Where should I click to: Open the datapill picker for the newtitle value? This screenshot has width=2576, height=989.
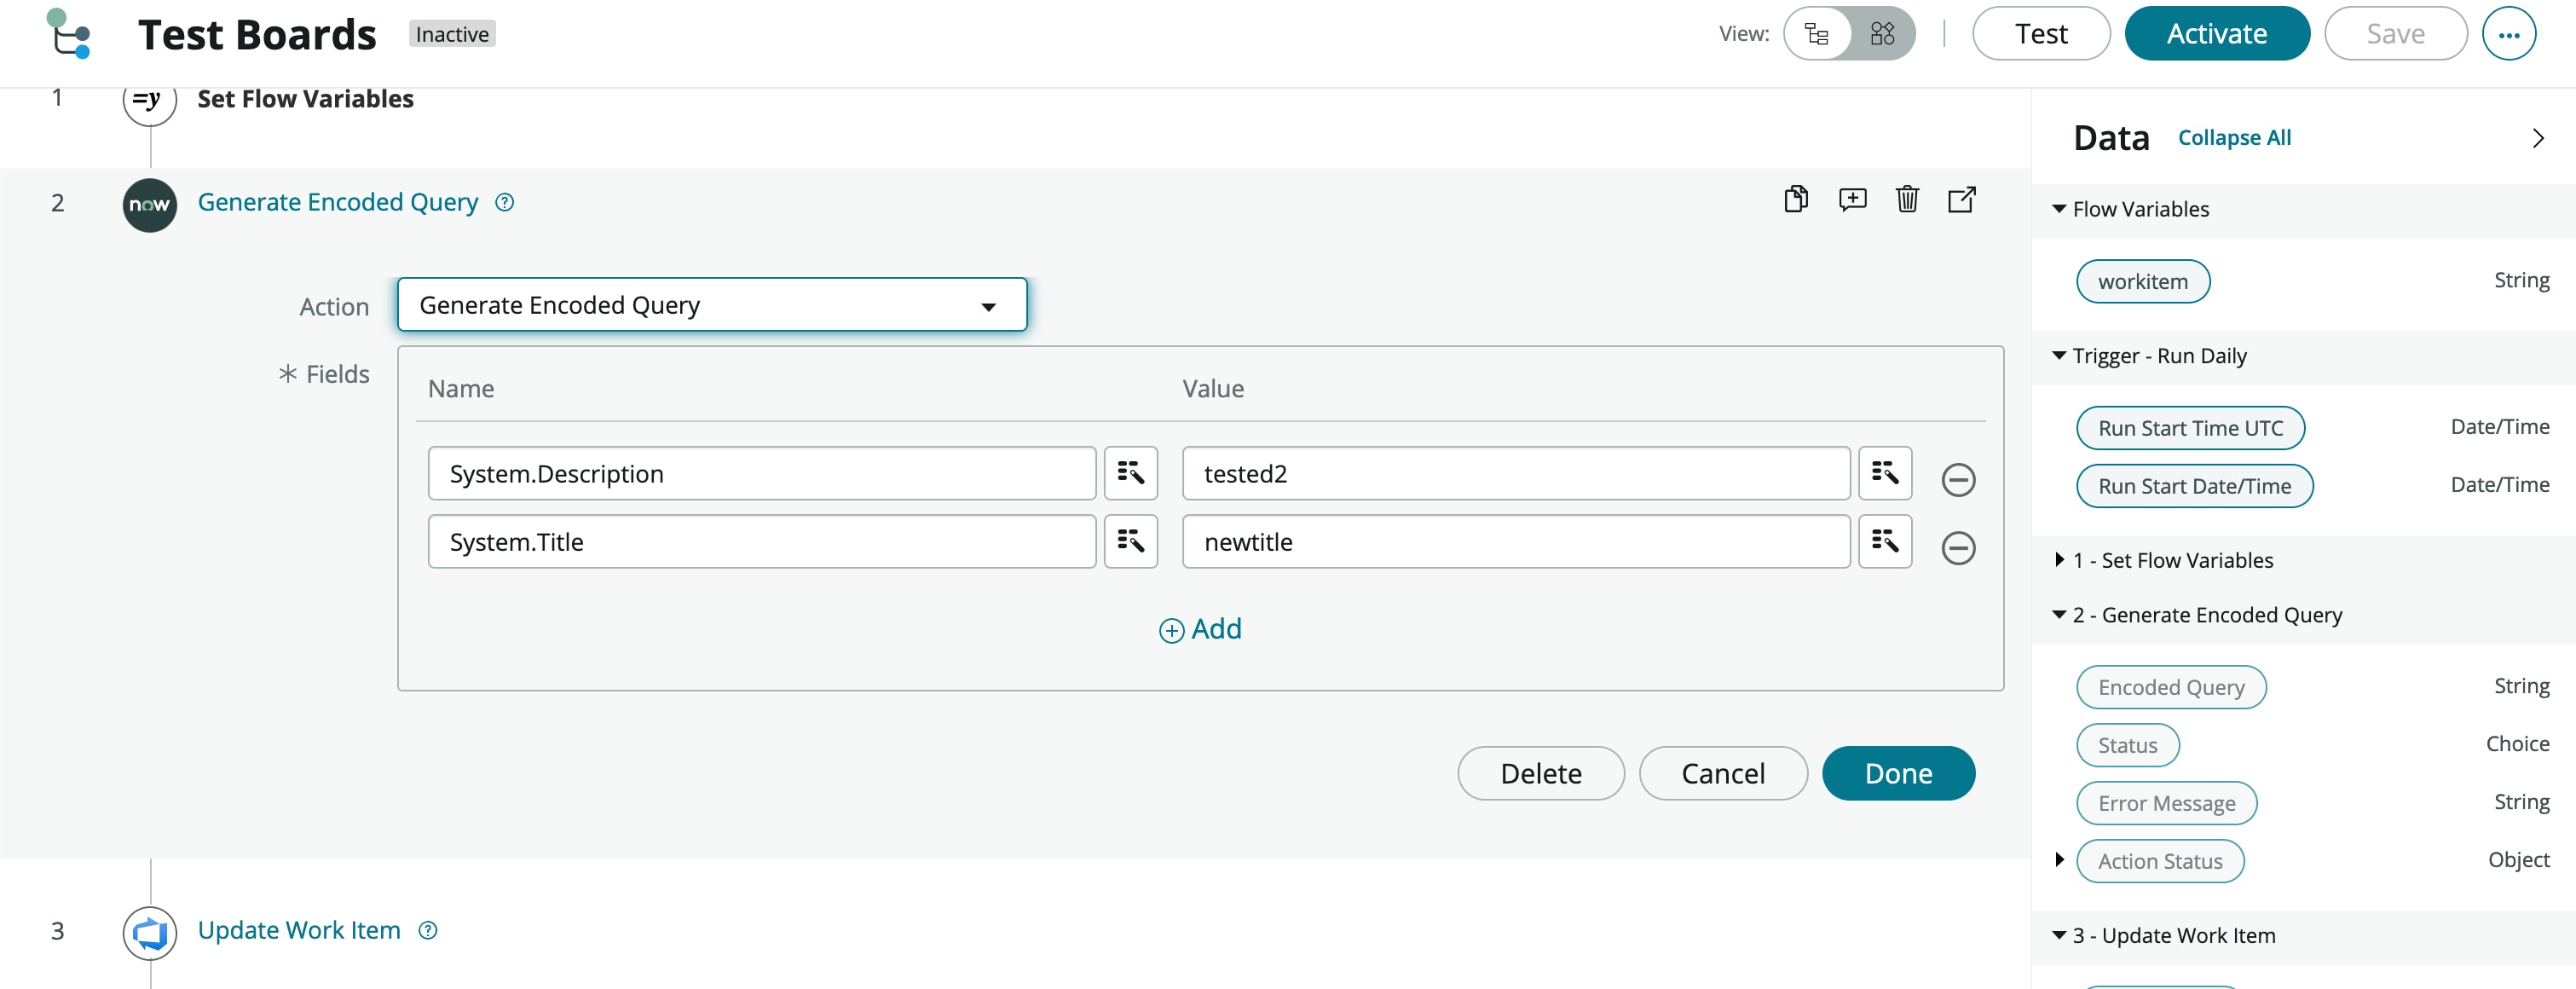1885,541
